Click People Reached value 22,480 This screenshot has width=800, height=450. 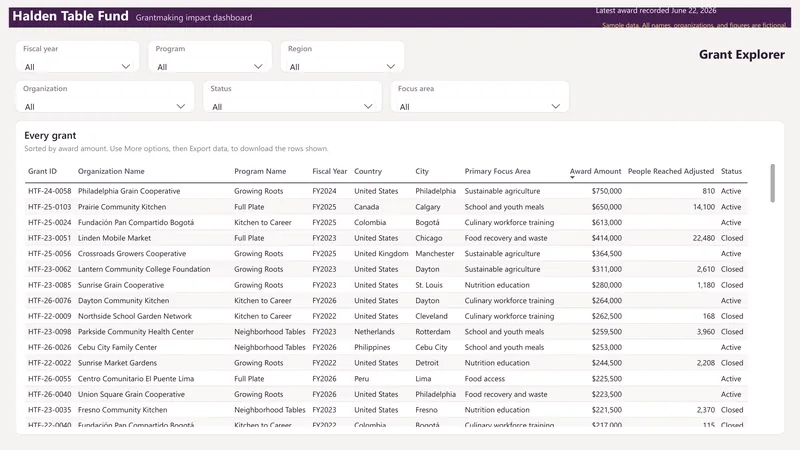(704, 238)
